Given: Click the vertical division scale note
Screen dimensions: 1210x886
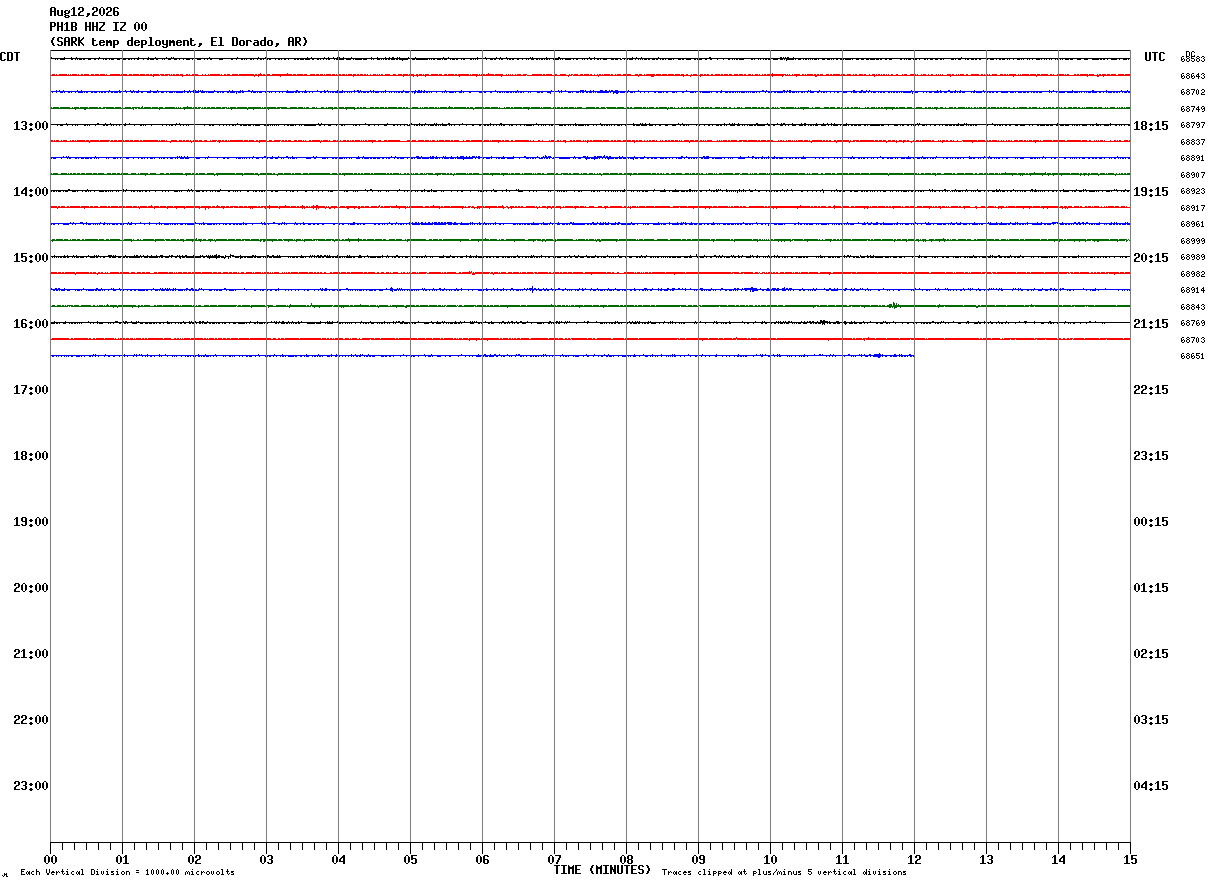Looking at the screenshot, I should pyautogui.click(x=127, y=873).
